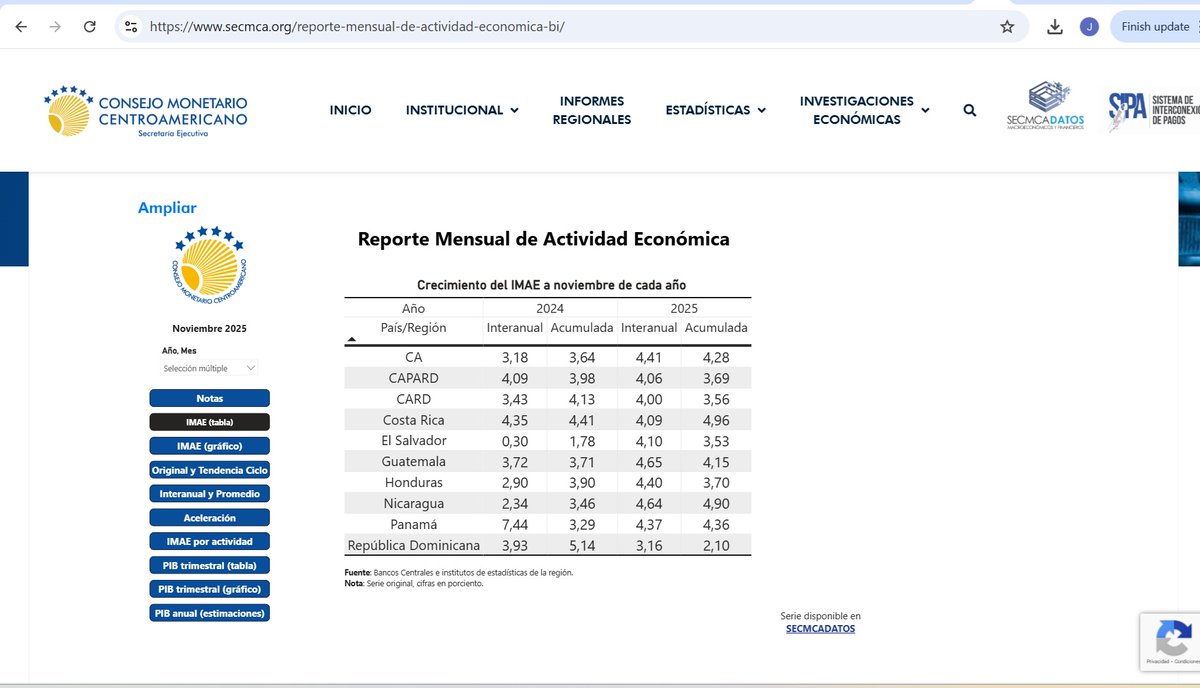Open browser downloads icon

coord(1055,27)
